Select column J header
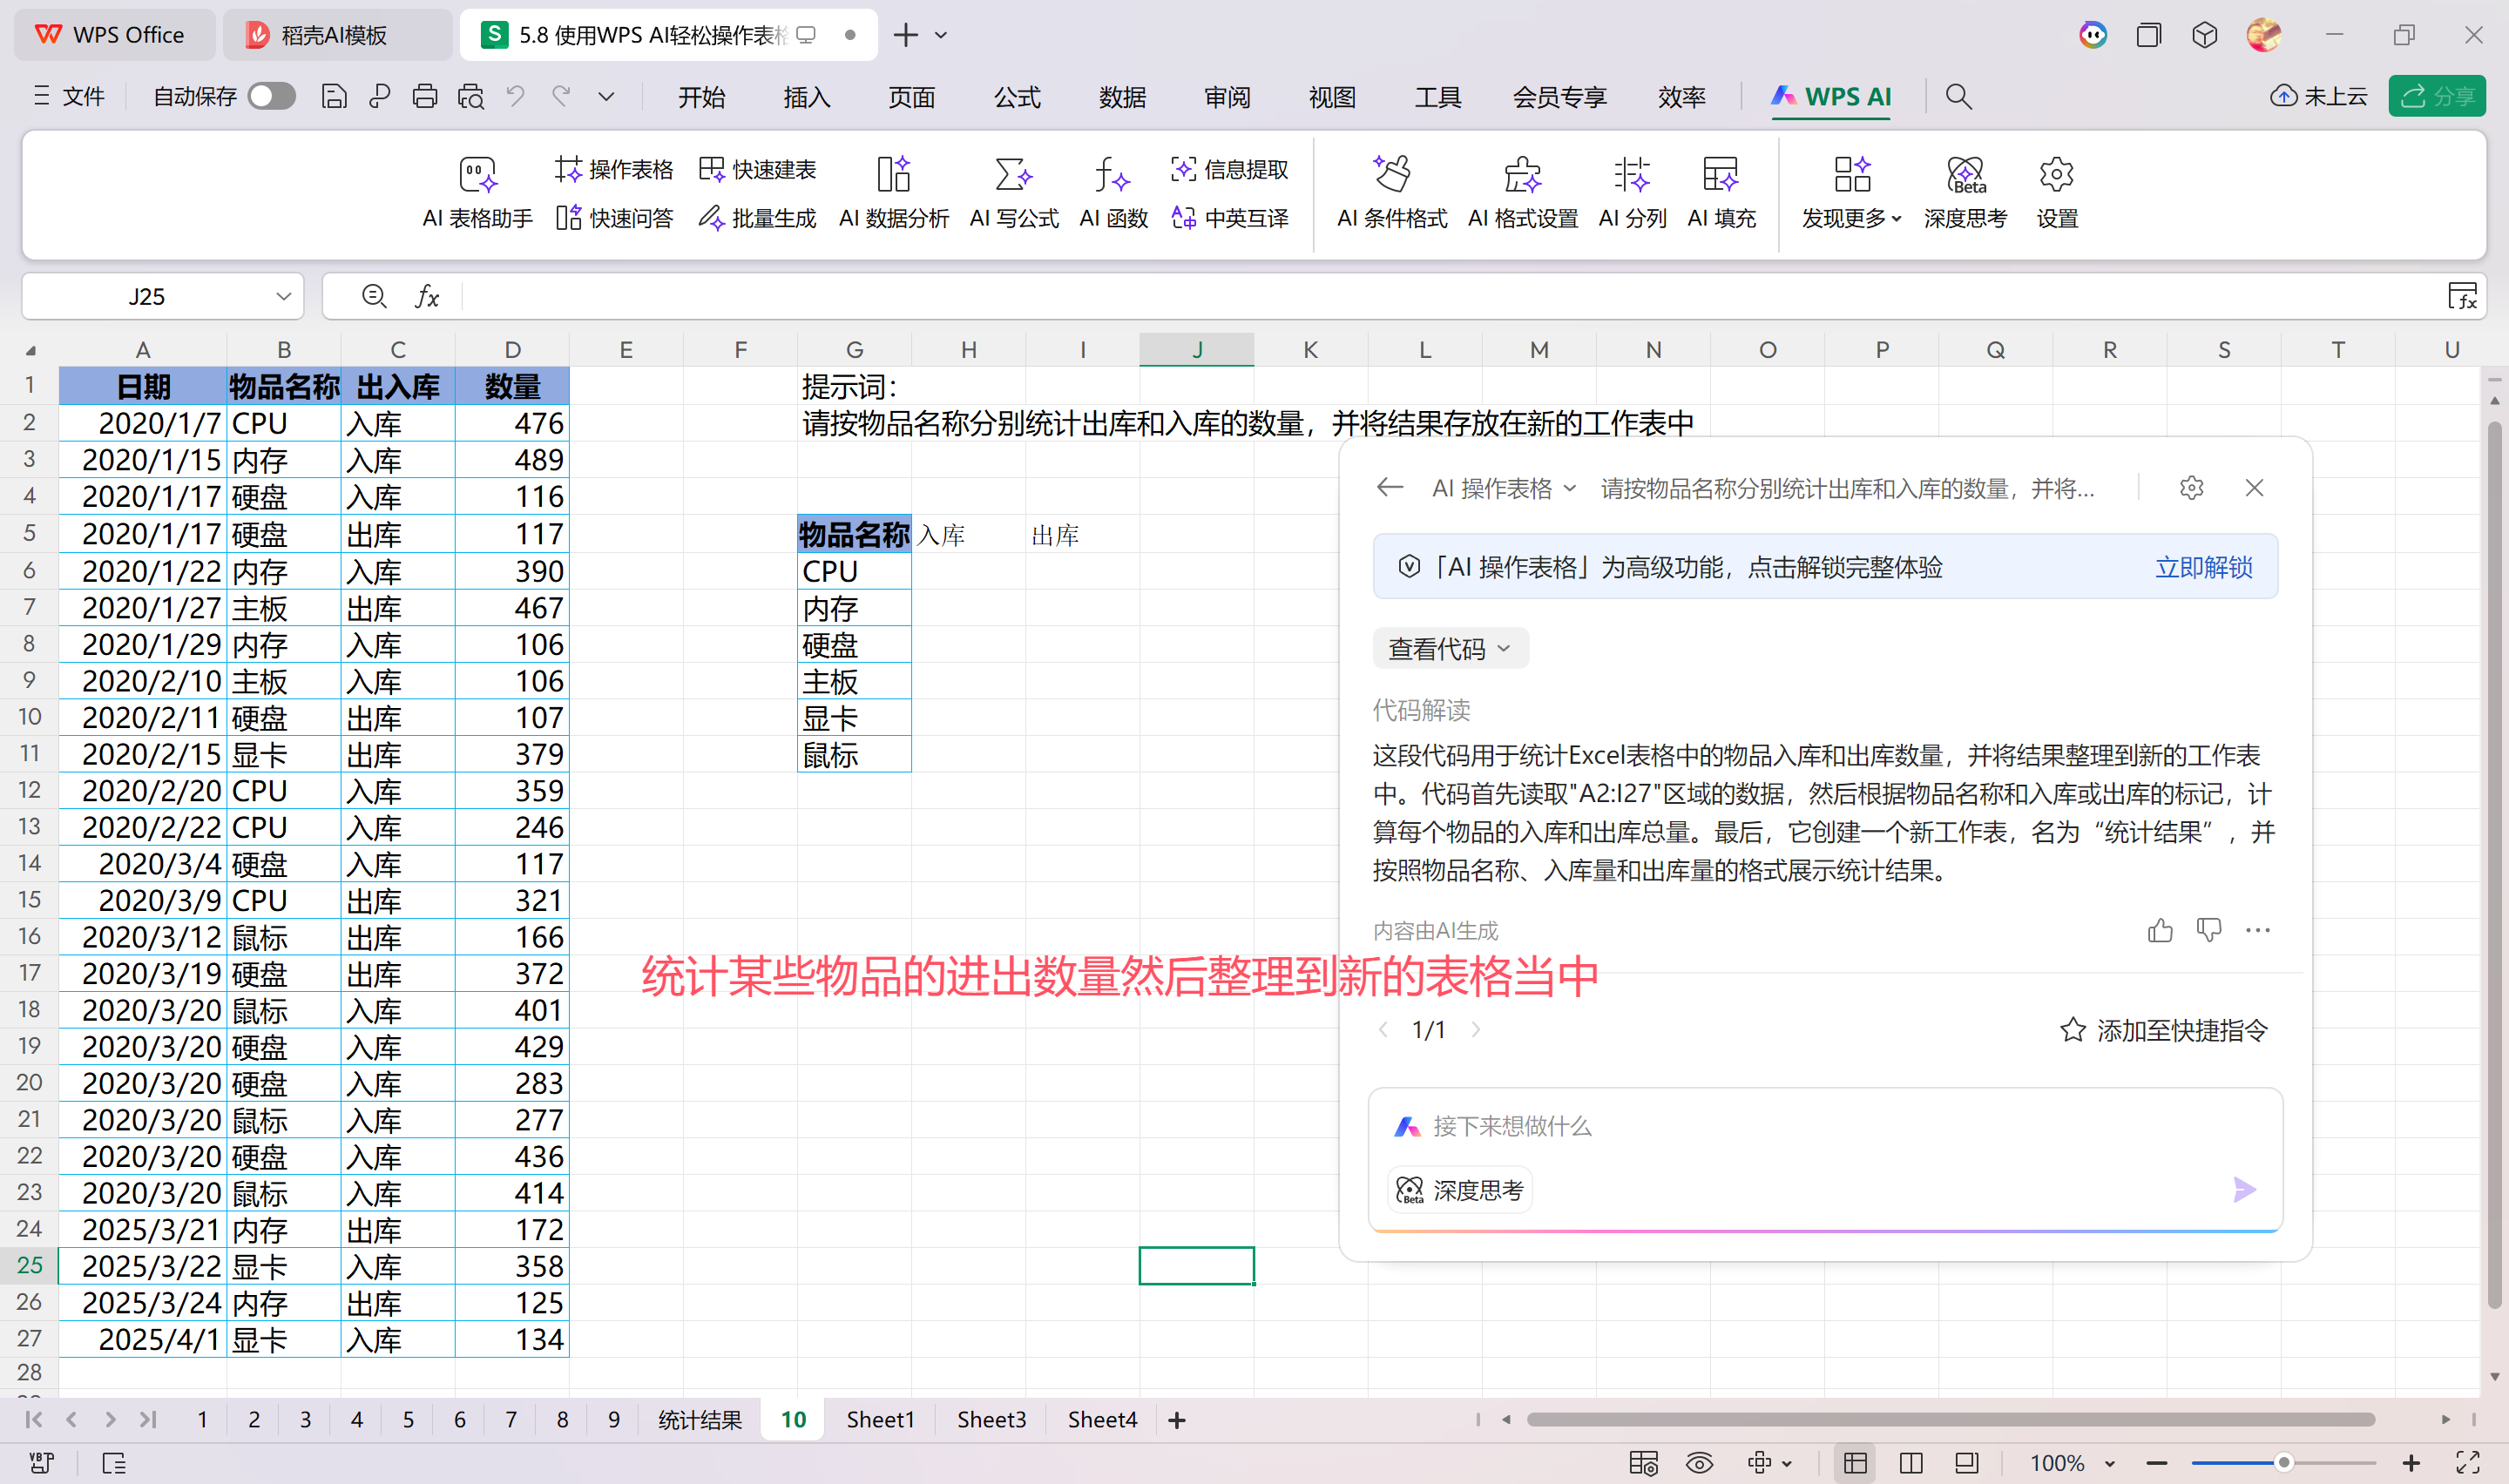The height and width of the screenshot is (1484, 2509). click(x=1196, y=349)
